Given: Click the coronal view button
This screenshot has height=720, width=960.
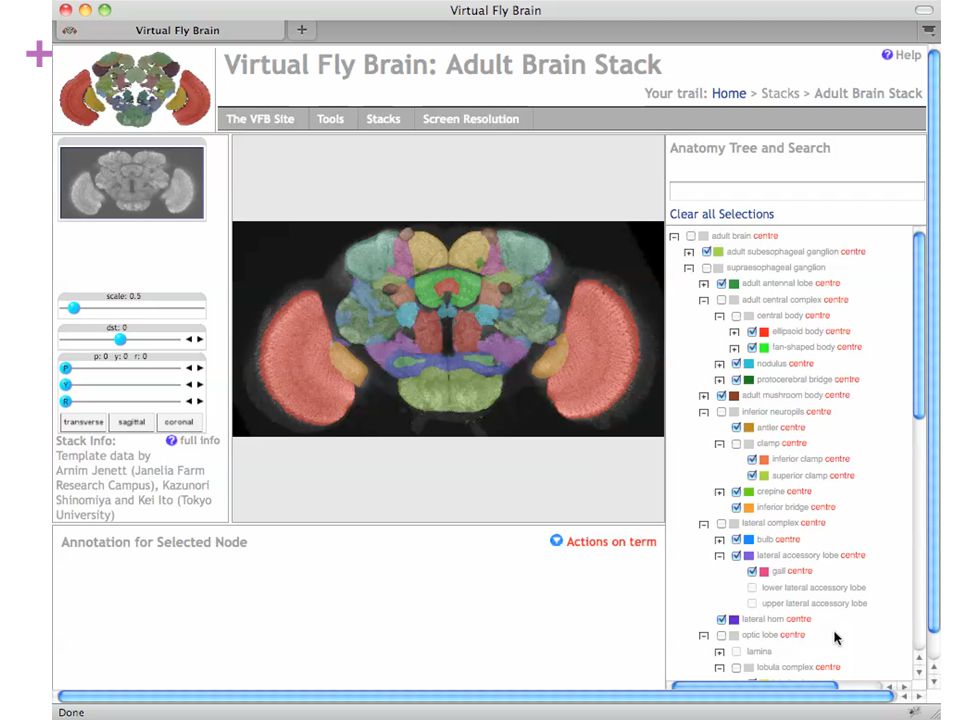Looking at the screenshot, I should click(179, 422).
